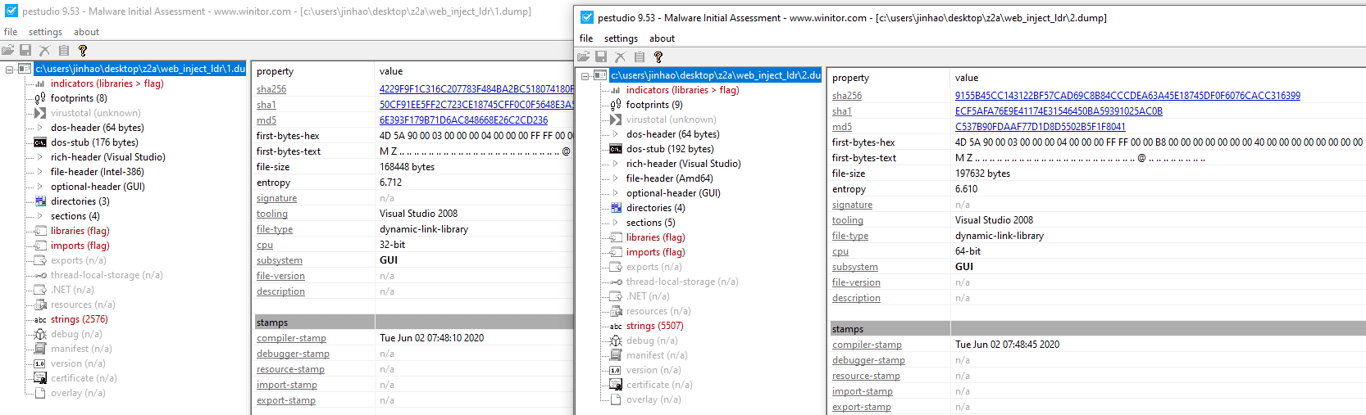This screenshot has height=415, width=1366.
Task: Click the close-file X icon in the 1.dump window toolbar
Action: 45,50
